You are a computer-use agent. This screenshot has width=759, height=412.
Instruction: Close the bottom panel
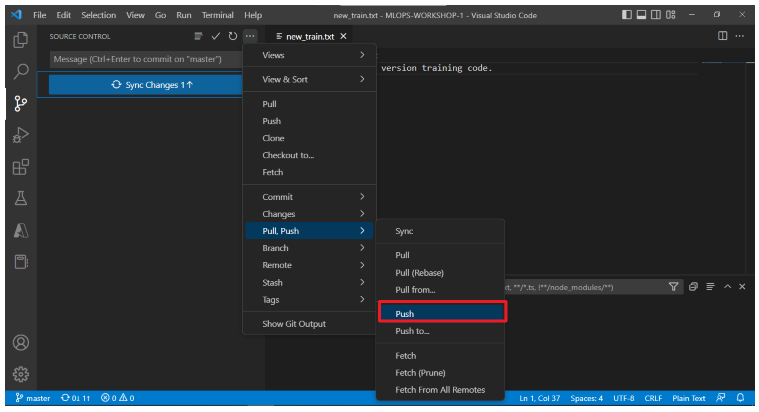click(x=742, y=287)
